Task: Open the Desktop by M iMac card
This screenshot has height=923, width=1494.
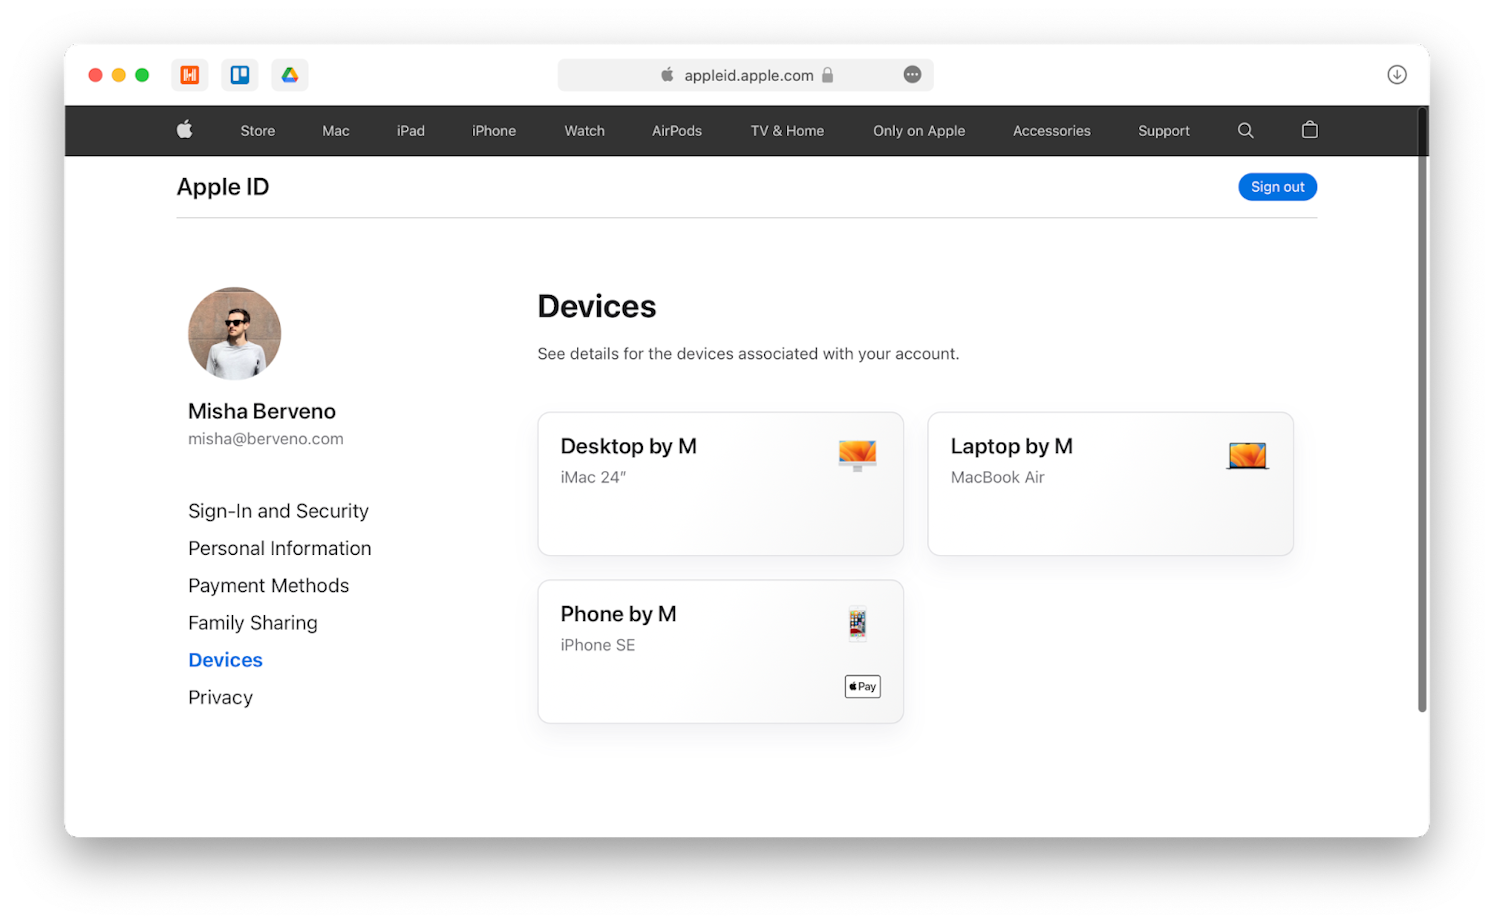Action: pyautogui.click(x=720, y=483)
